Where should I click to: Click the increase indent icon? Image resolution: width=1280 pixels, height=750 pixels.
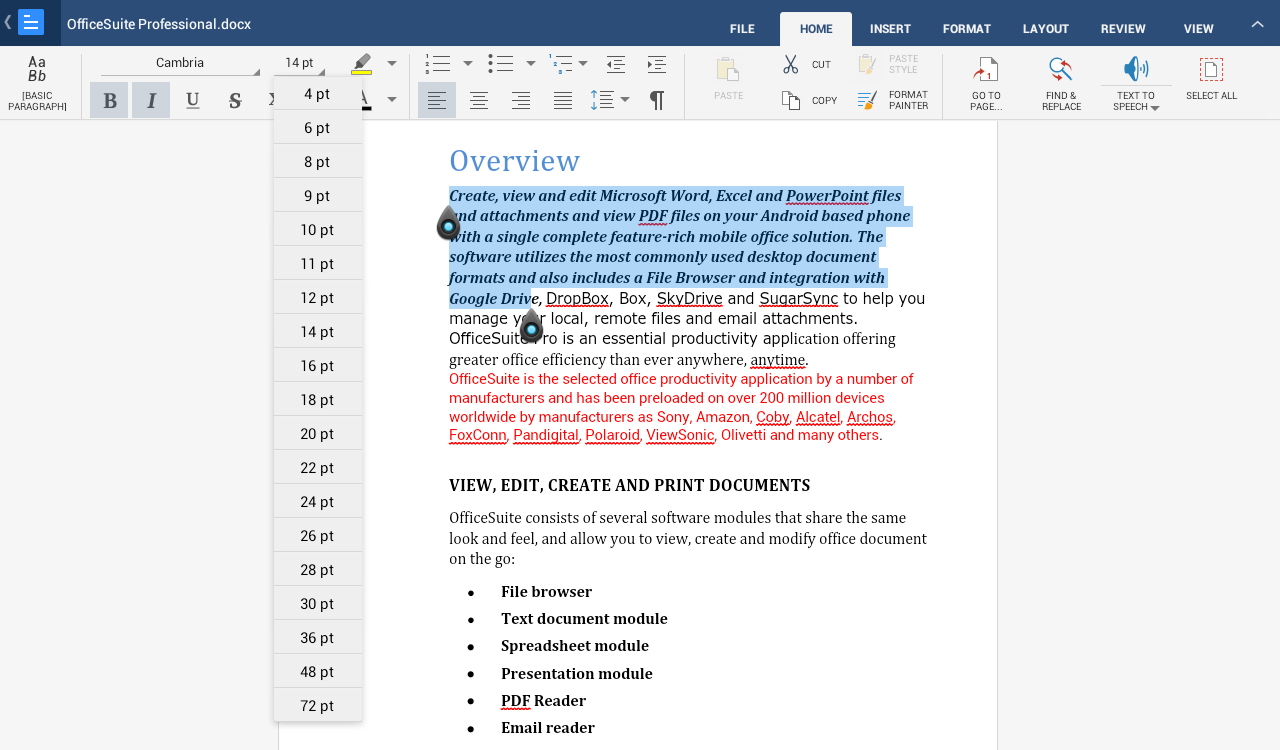click(x=657, y=64)
